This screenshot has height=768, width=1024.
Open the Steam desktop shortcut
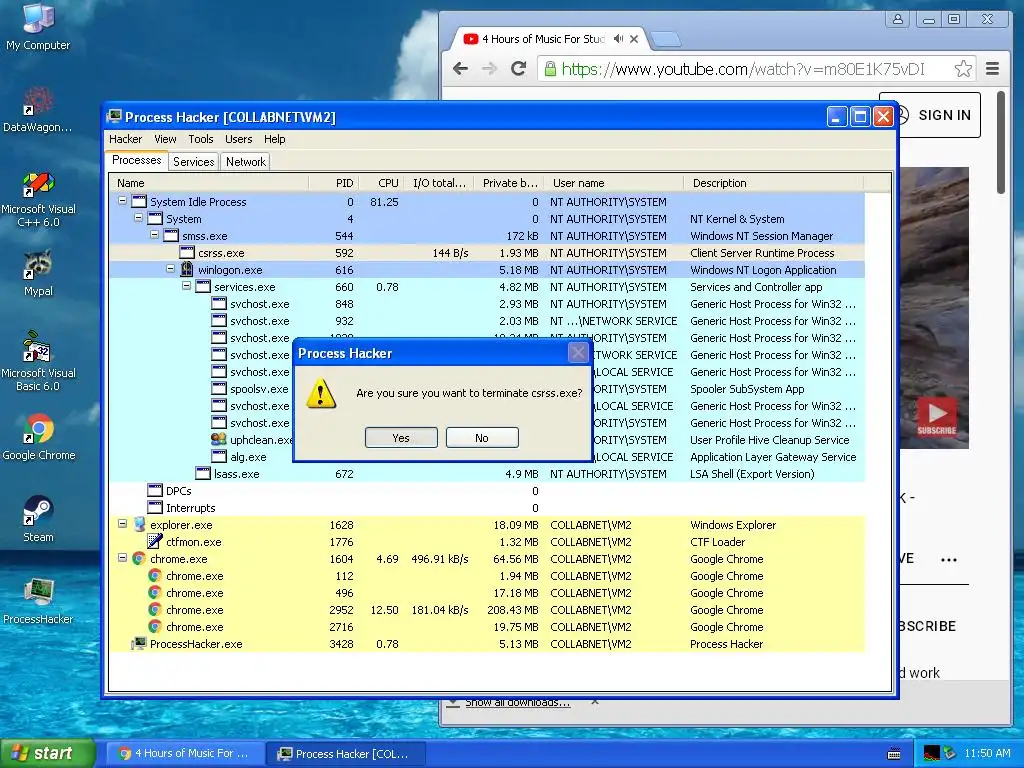38,519
